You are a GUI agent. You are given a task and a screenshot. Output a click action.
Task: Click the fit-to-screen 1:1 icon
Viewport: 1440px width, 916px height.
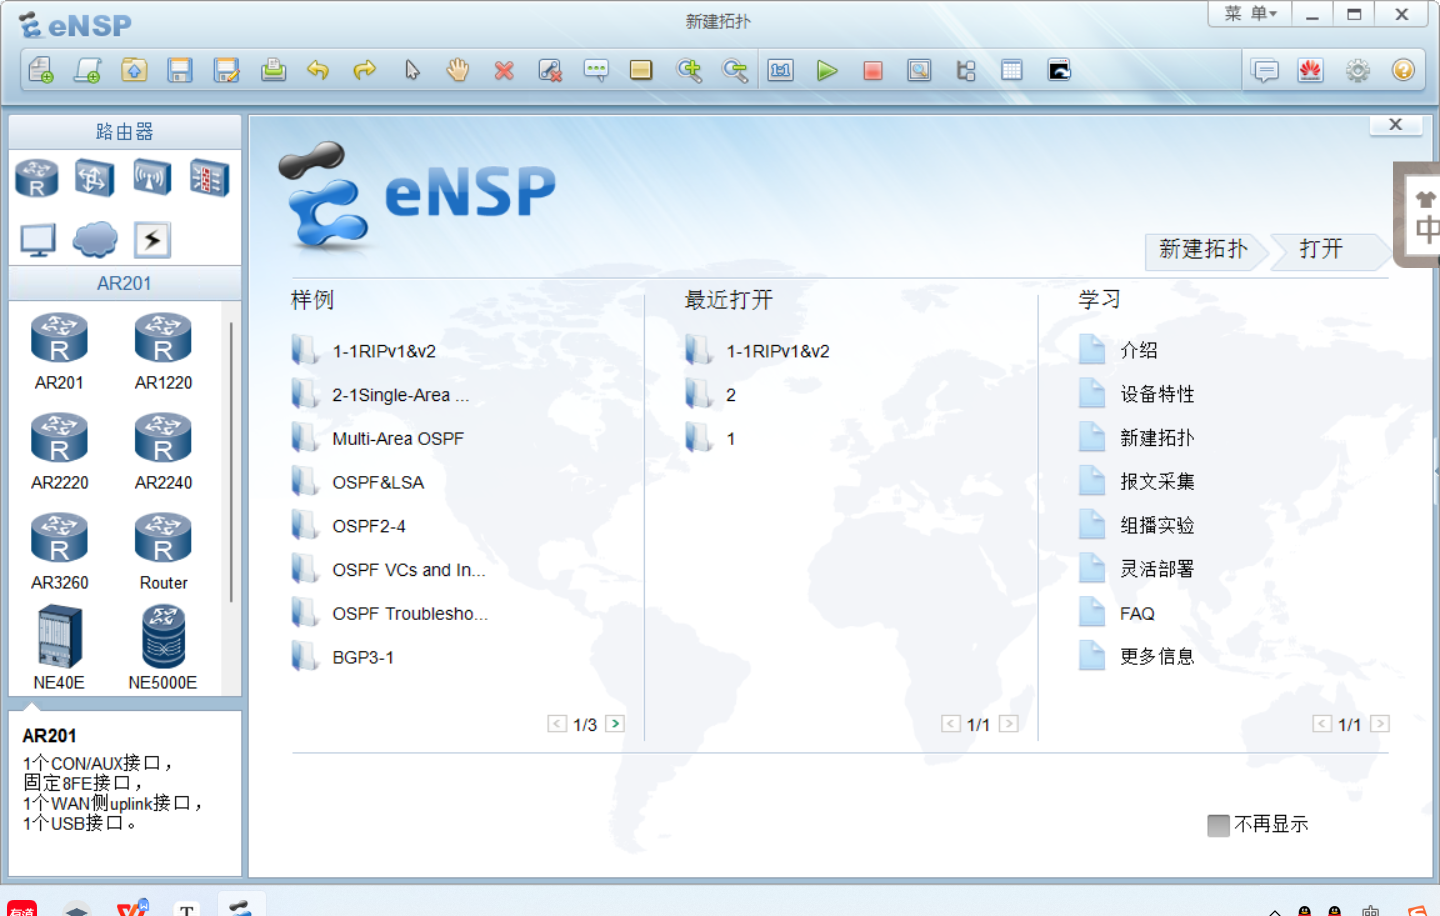click(x=781, y=70)
